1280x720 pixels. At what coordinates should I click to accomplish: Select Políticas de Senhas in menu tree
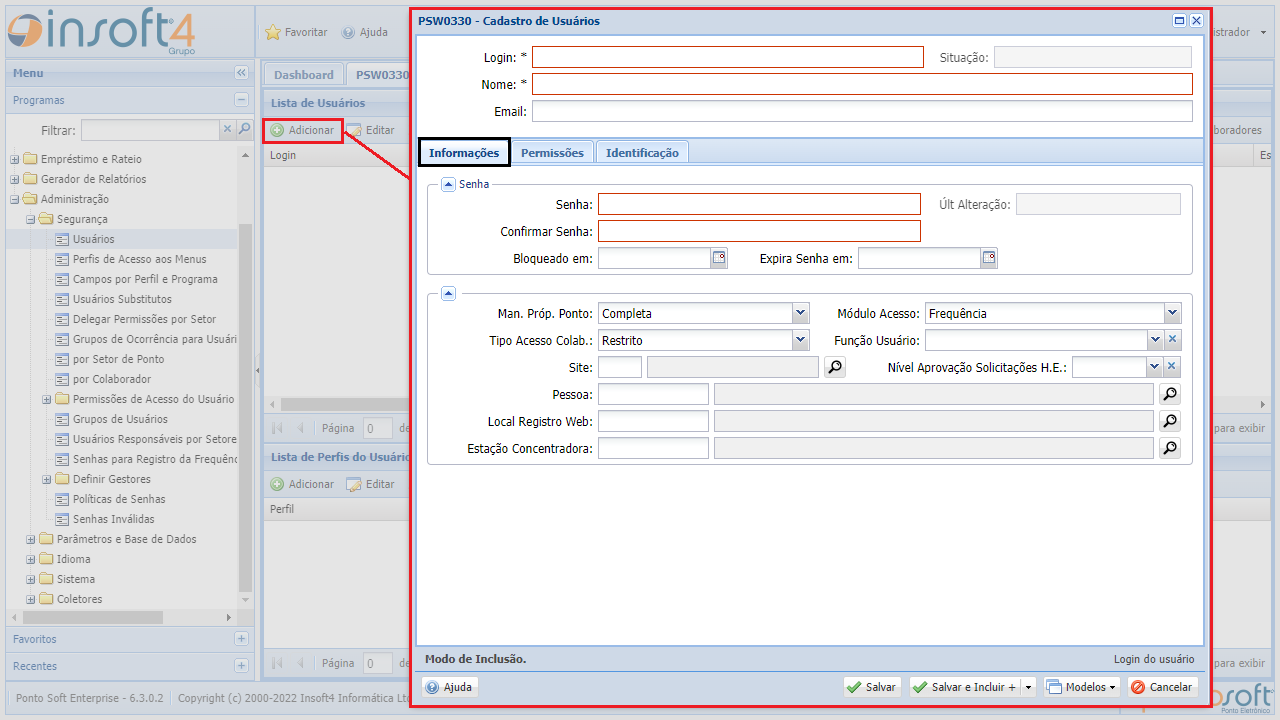[119, 499]
